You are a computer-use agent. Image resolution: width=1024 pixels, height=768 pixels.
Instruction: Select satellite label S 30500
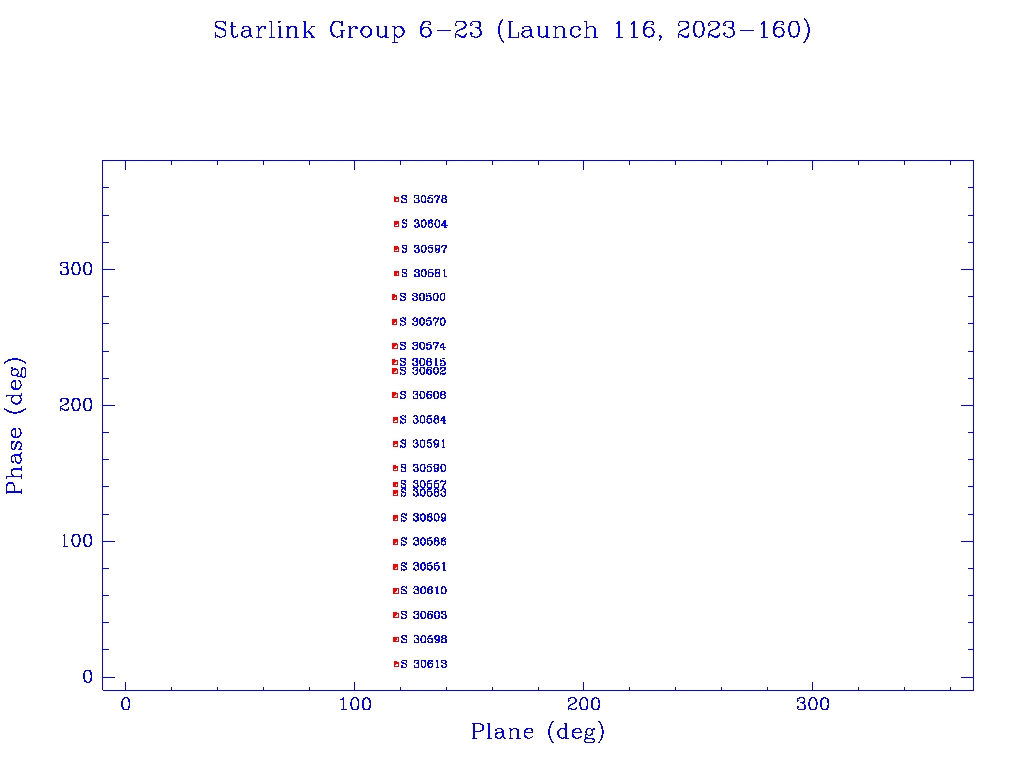click(x=423, y=297)
